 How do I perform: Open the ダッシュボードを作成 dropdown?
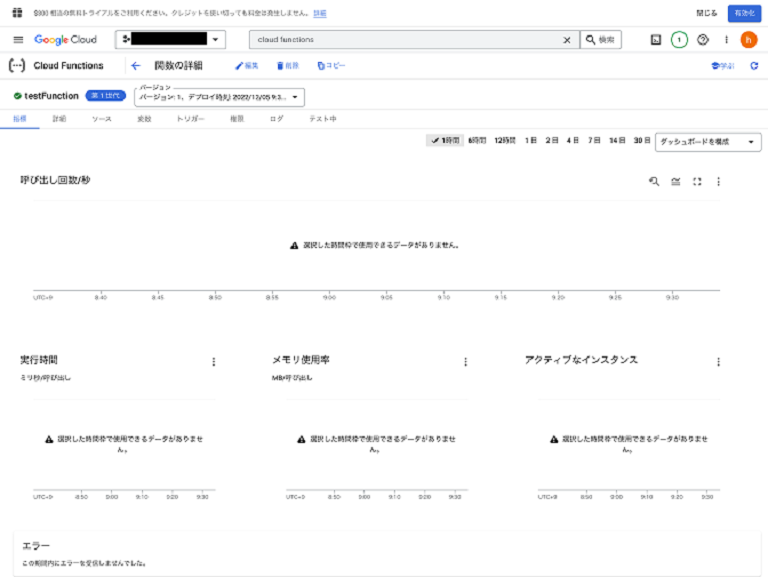tap(708, 142)
